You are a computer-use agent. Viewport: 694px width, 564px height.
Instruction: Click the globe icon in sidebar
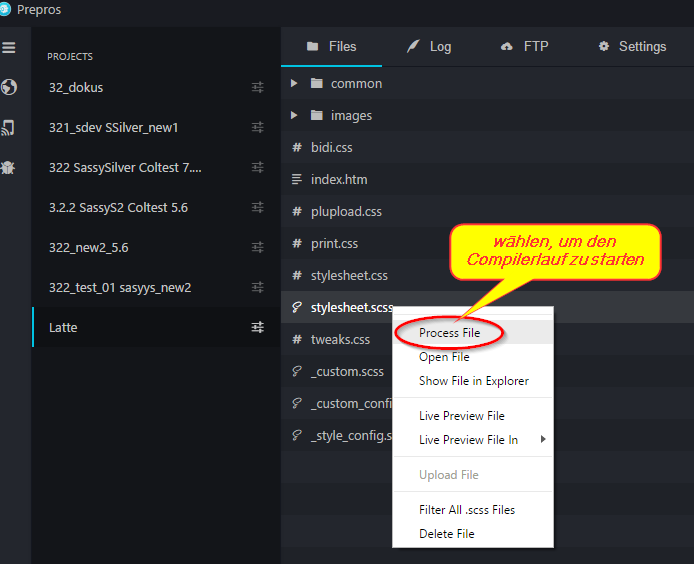9,88
